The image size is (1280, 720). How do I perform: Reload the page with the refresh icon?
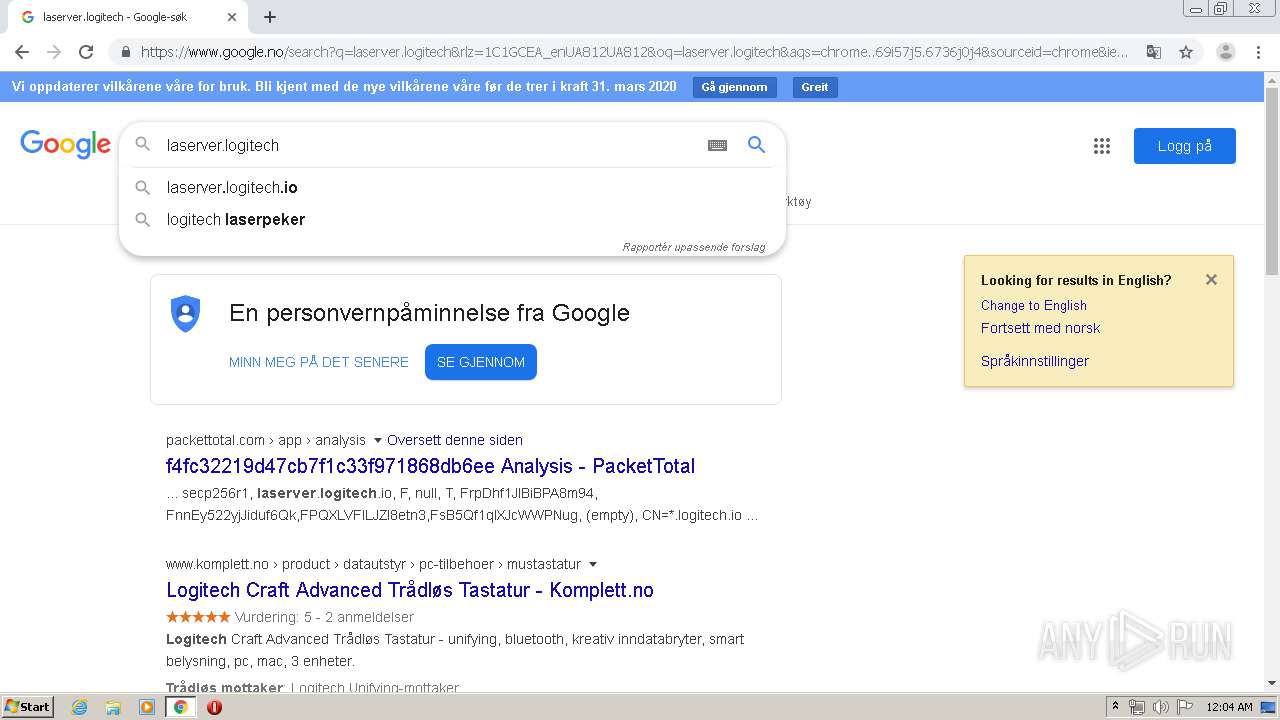click(86, 52)
